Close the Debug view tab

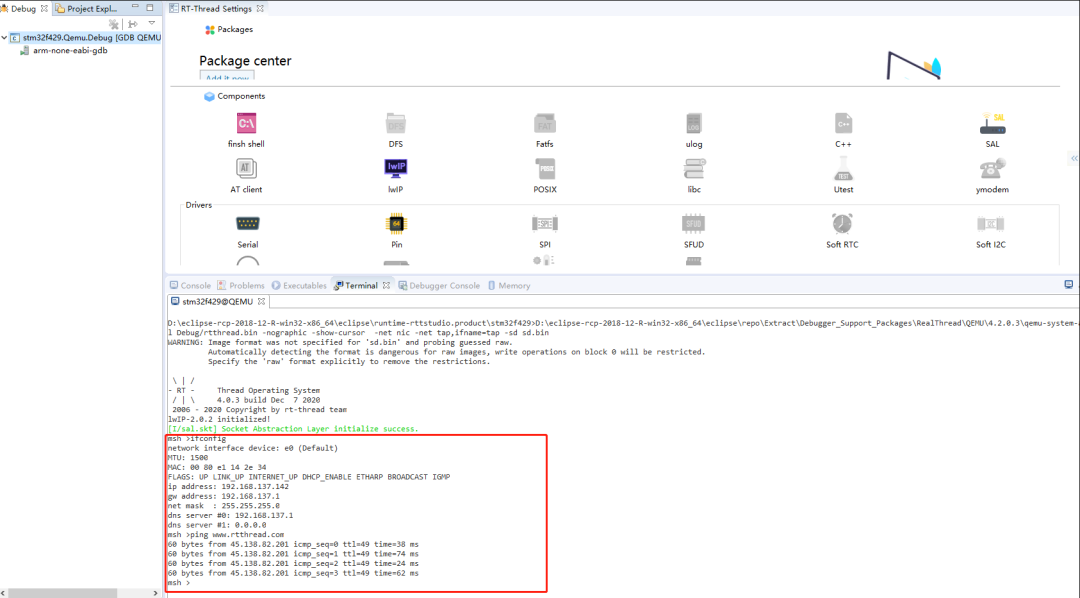(x=44, y=8)
